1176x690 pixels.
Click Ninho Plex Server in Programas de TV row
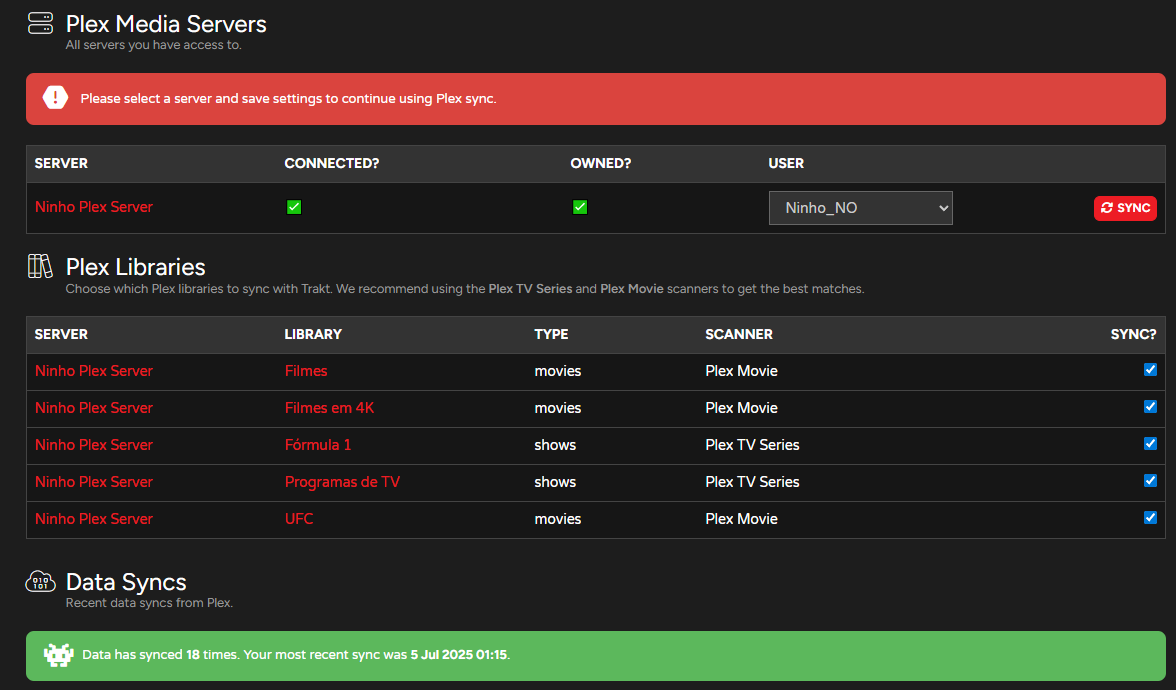click(94, 482)
